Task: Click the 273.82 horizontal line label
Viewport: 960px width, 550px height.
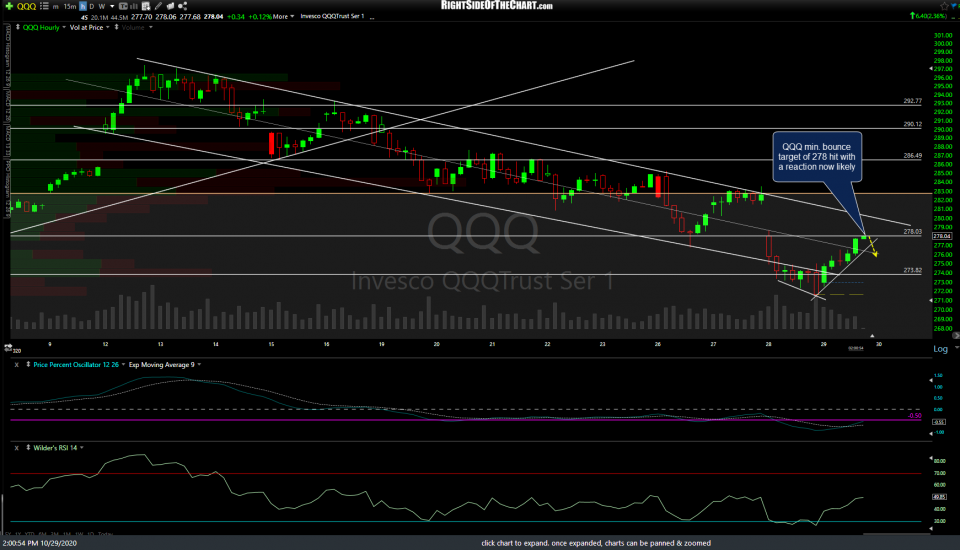Action: 912,270
